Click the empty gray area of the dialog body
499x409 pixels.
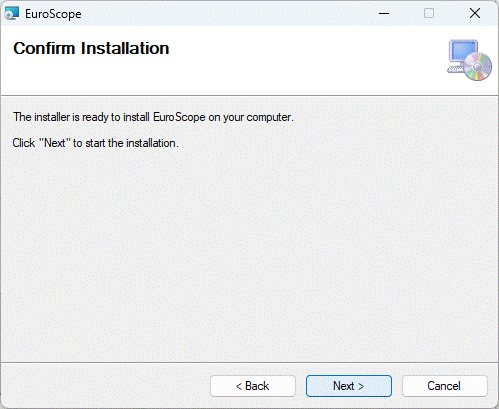pyautogui.click(x=249, y=253)
